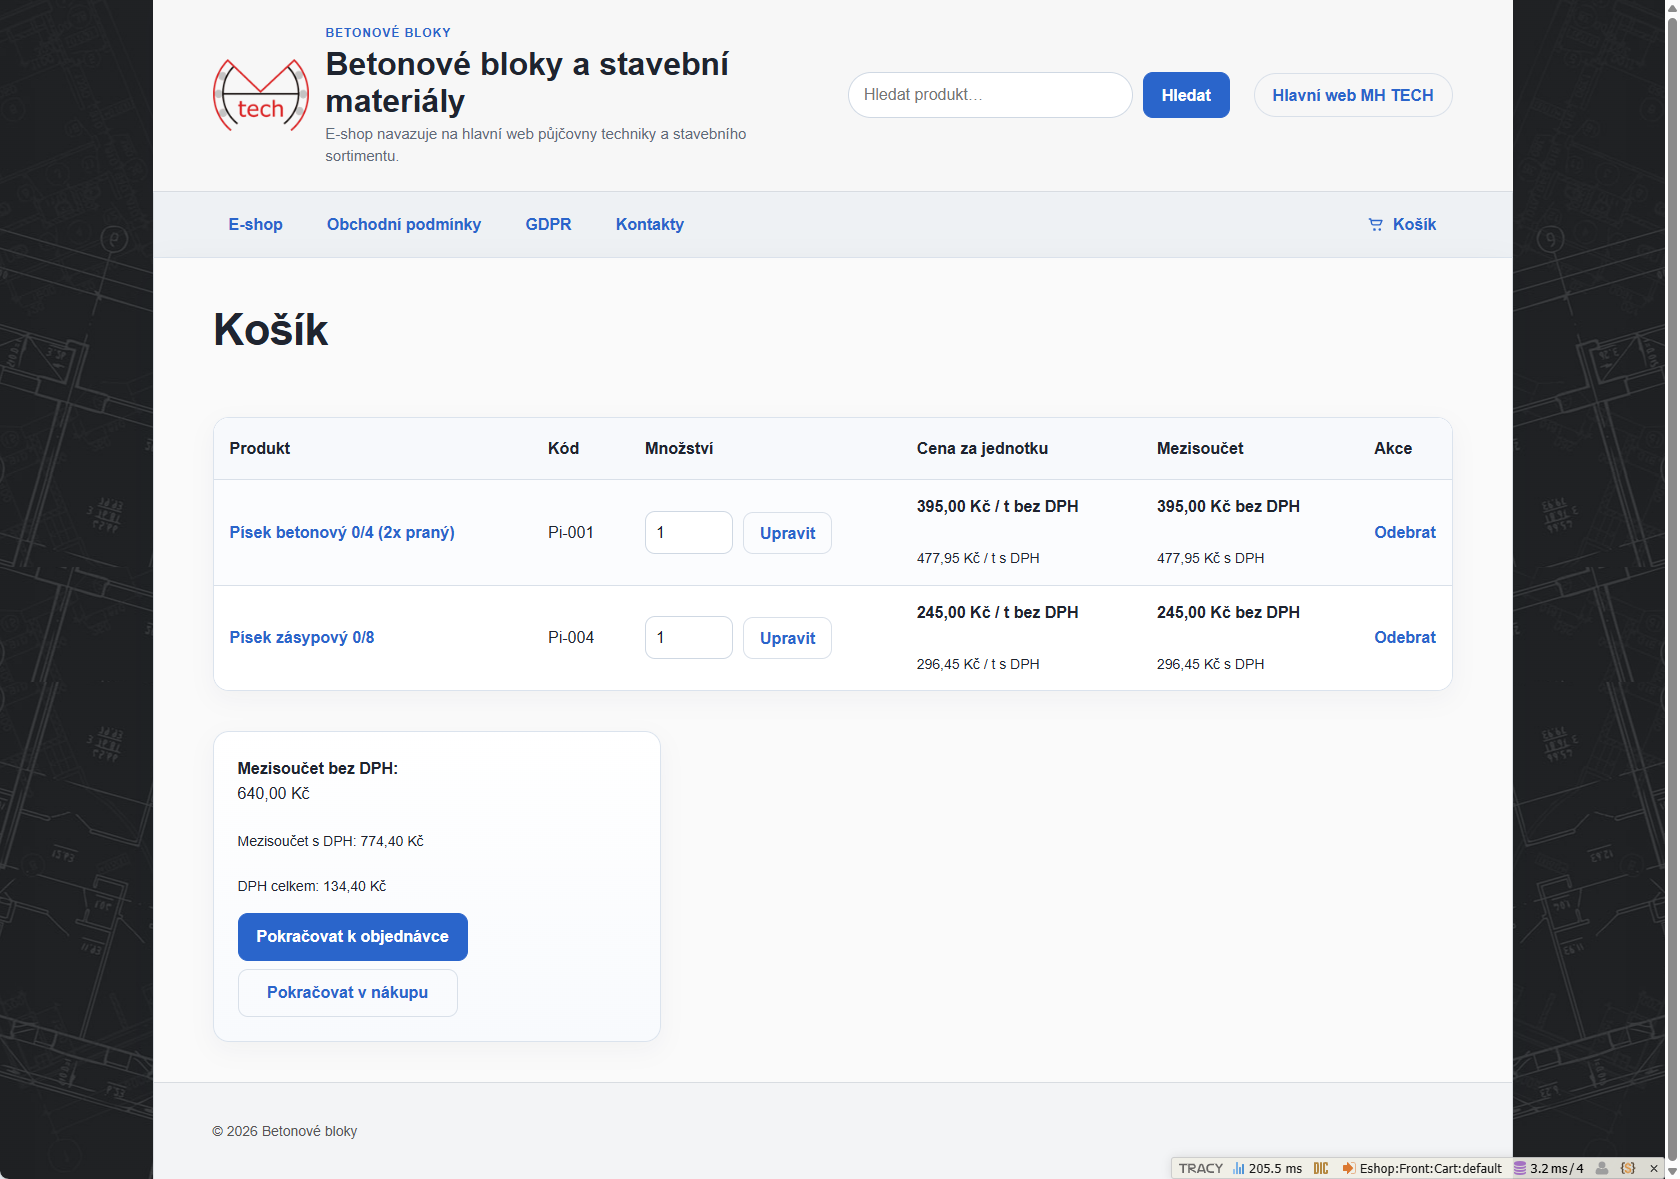Focus quantity field for Pi-004 row
Image resolution: width=1680 pixels, height=1179 pixels.
click(x=689, y=638)
